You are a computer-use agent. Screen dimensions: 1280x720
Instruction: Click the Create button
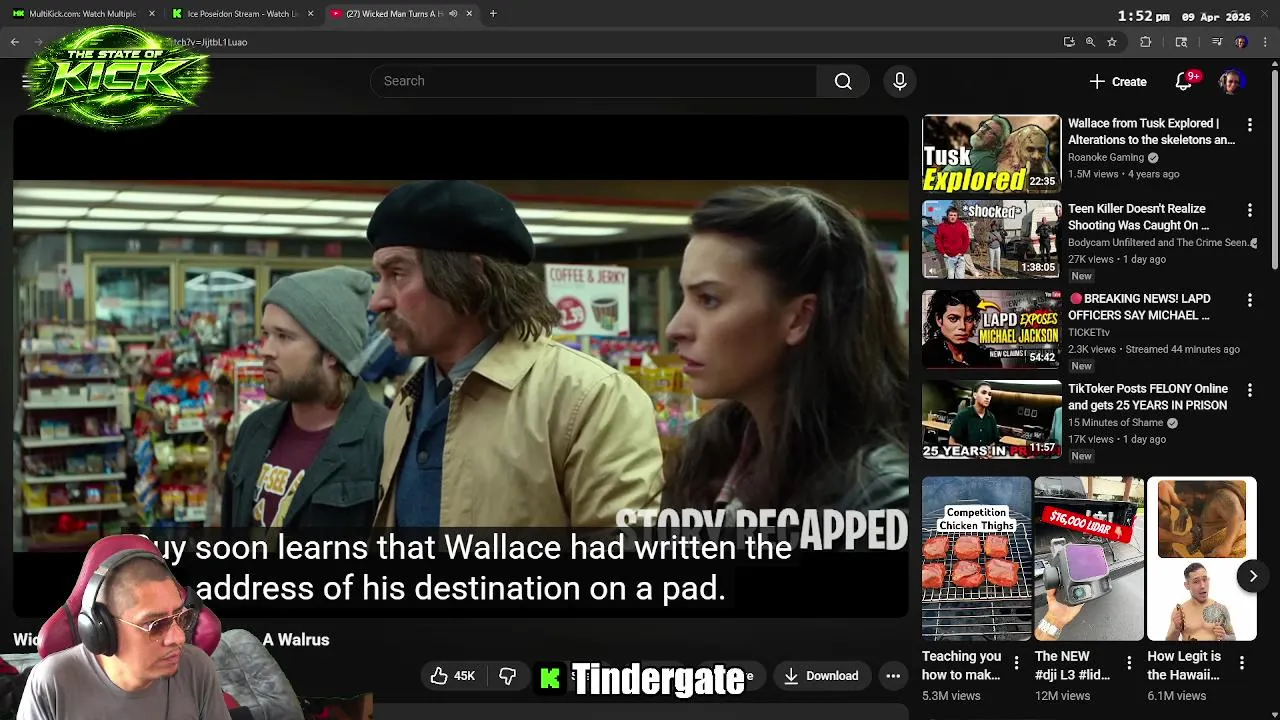tap(1118, 81)
